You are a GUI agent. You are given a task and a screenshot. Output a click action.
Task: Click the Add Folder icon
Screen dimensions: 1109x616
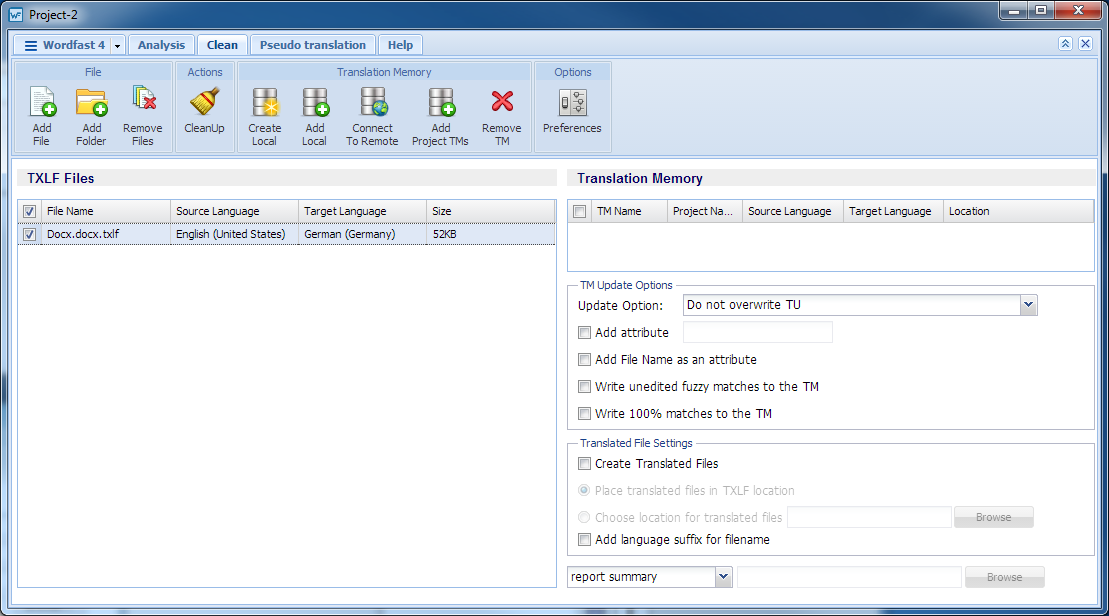coord(91,102)
